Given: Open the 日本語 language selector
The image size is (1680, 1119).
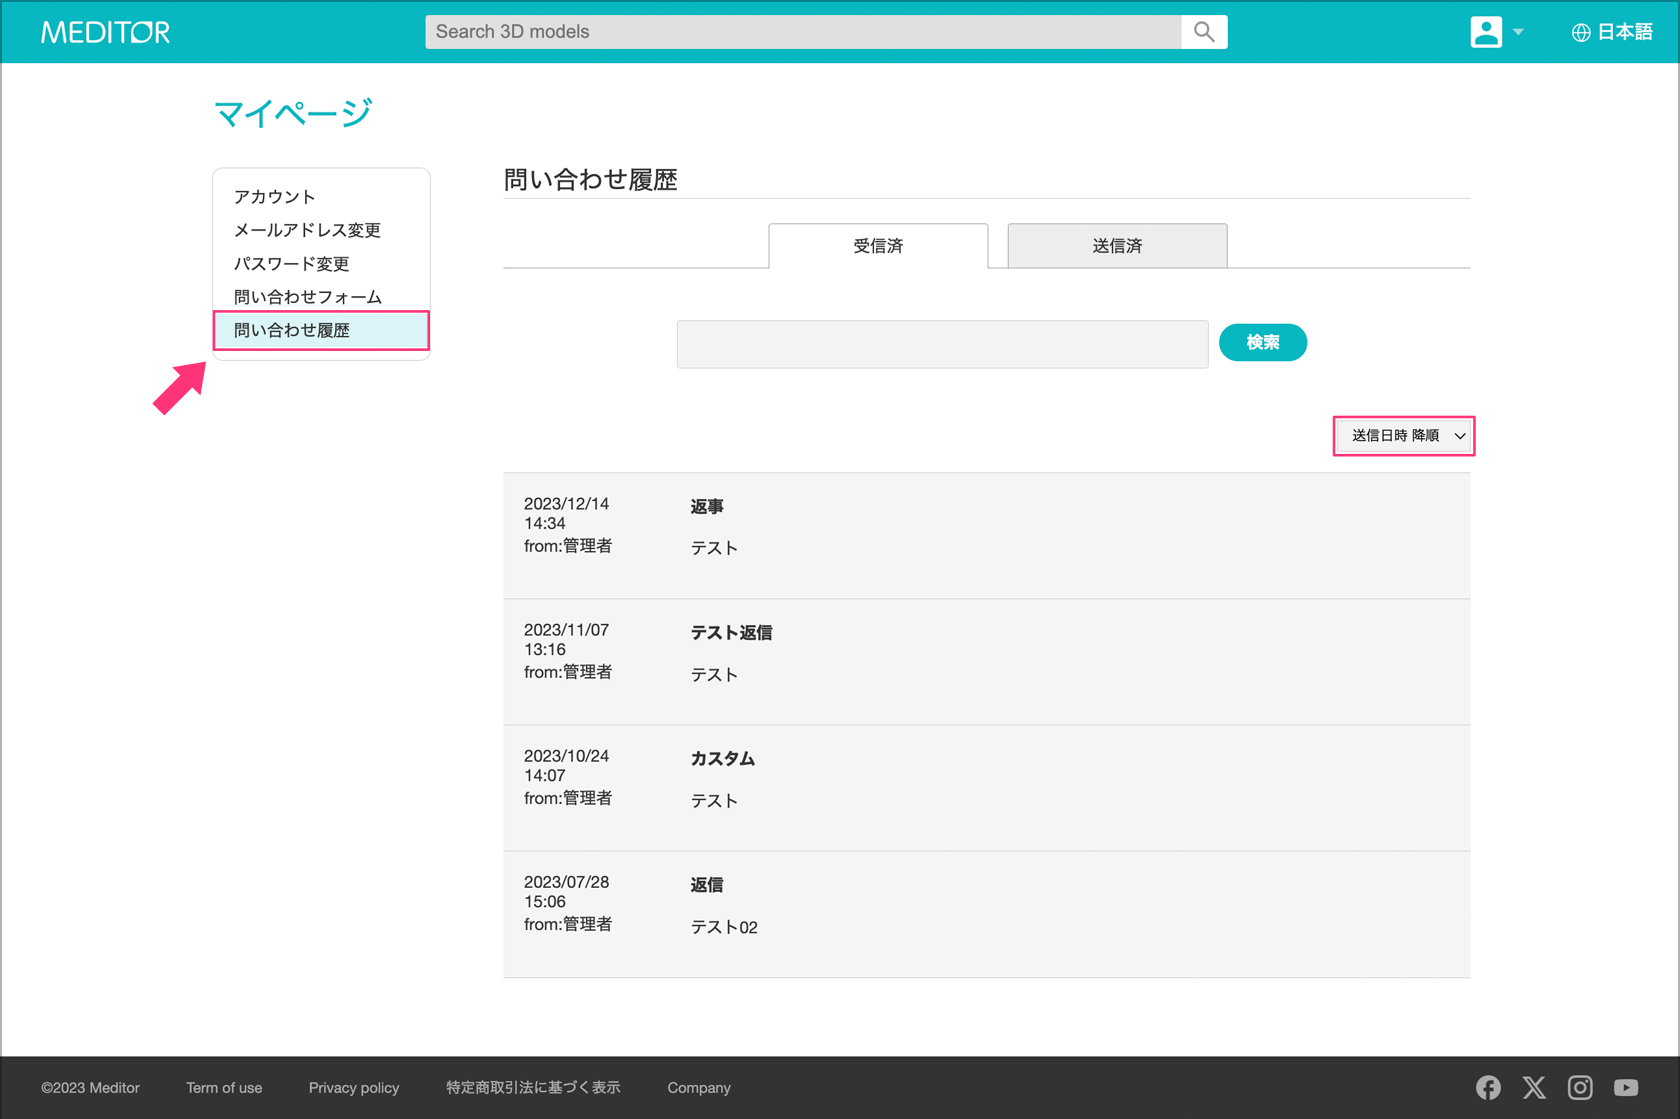Looking at the screenshot, I should [x=1624, y=32].
